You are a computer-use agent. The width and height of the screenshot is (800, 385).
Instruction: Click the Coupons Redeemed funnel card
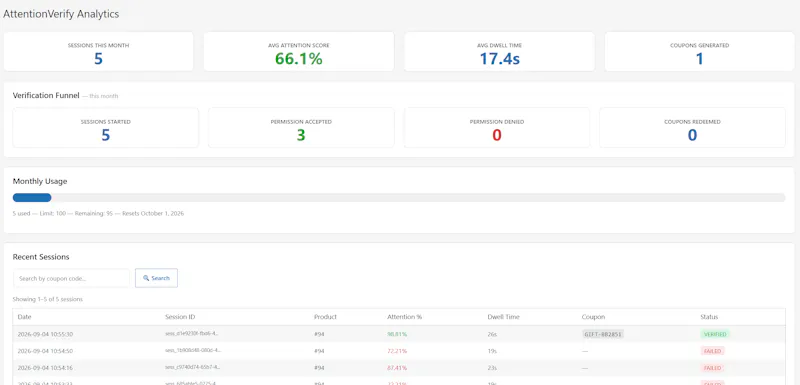point(692,127)
